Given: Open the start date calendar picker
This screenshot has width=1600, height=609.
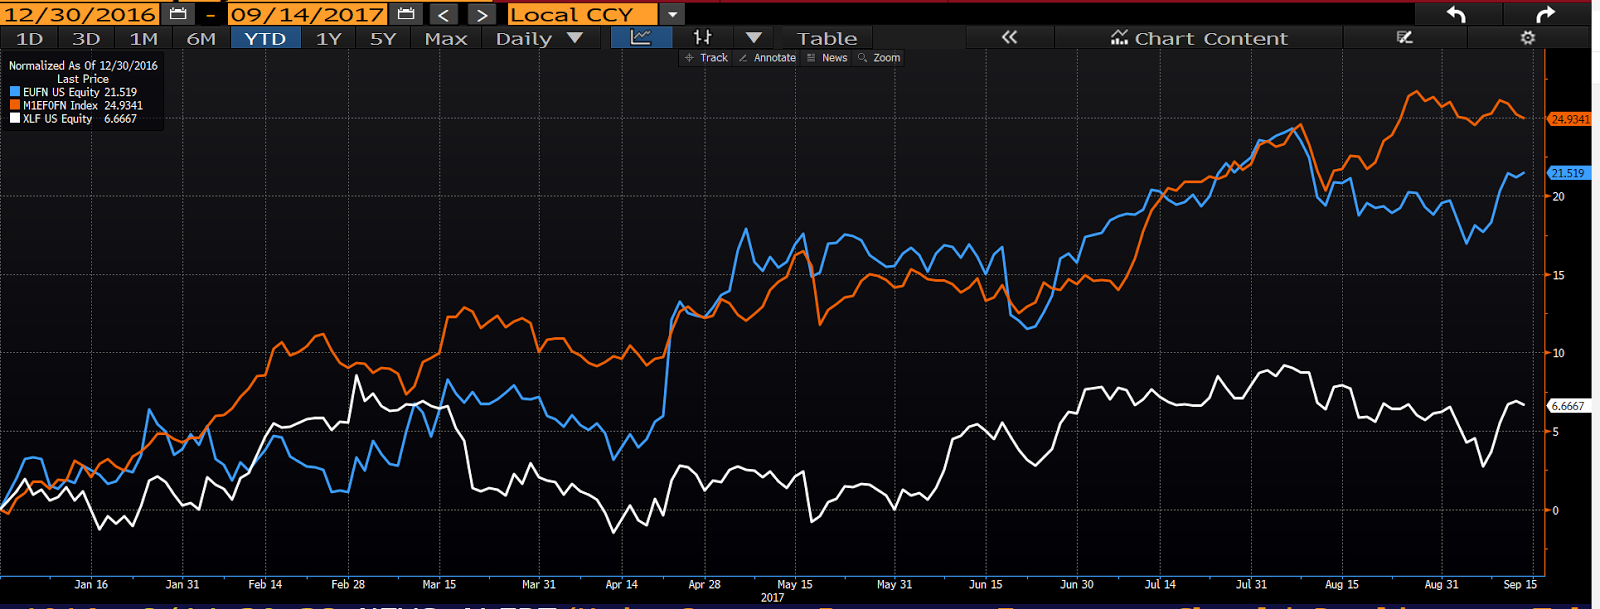Looking at the screenshot, I should [178, 14].
